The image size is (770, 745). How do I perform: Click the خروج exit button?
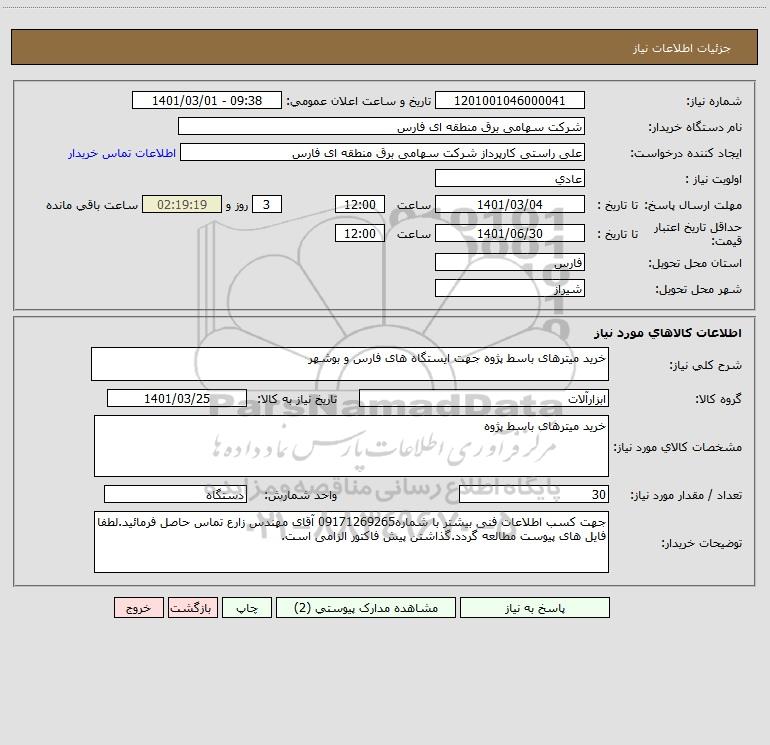click(138, 608)
